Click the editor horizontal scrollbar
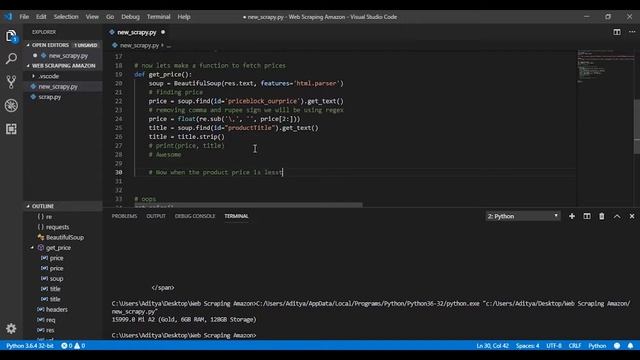Screen dimensions: 640x360 [x=248, y=204]
